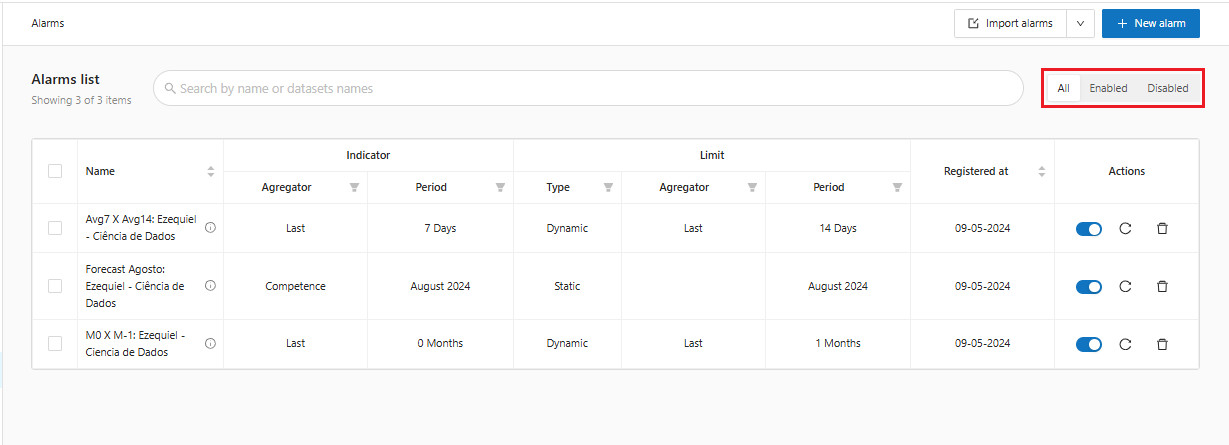
Task: Click the alarm search field
Action: pyautogui.click(x=590, y=89)
